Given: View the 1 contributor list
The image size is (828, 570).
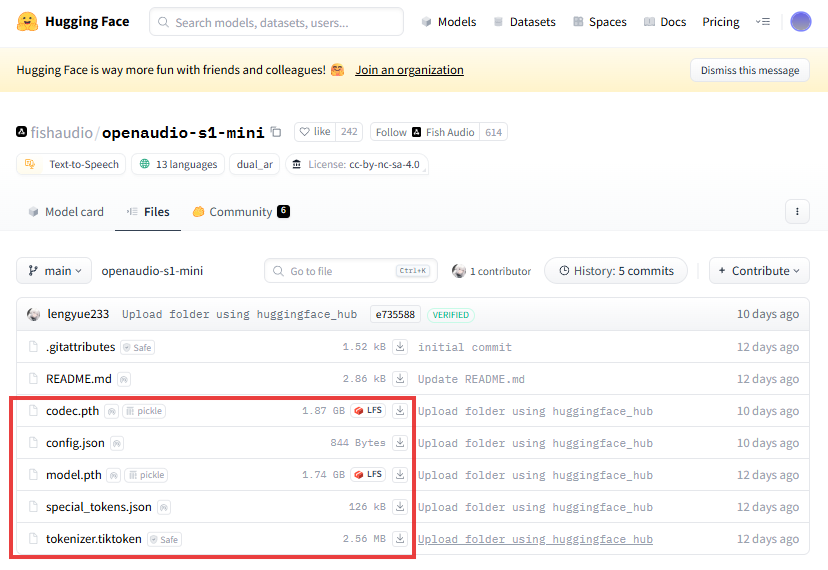Looking at the screenshot, I should (491, 271).
